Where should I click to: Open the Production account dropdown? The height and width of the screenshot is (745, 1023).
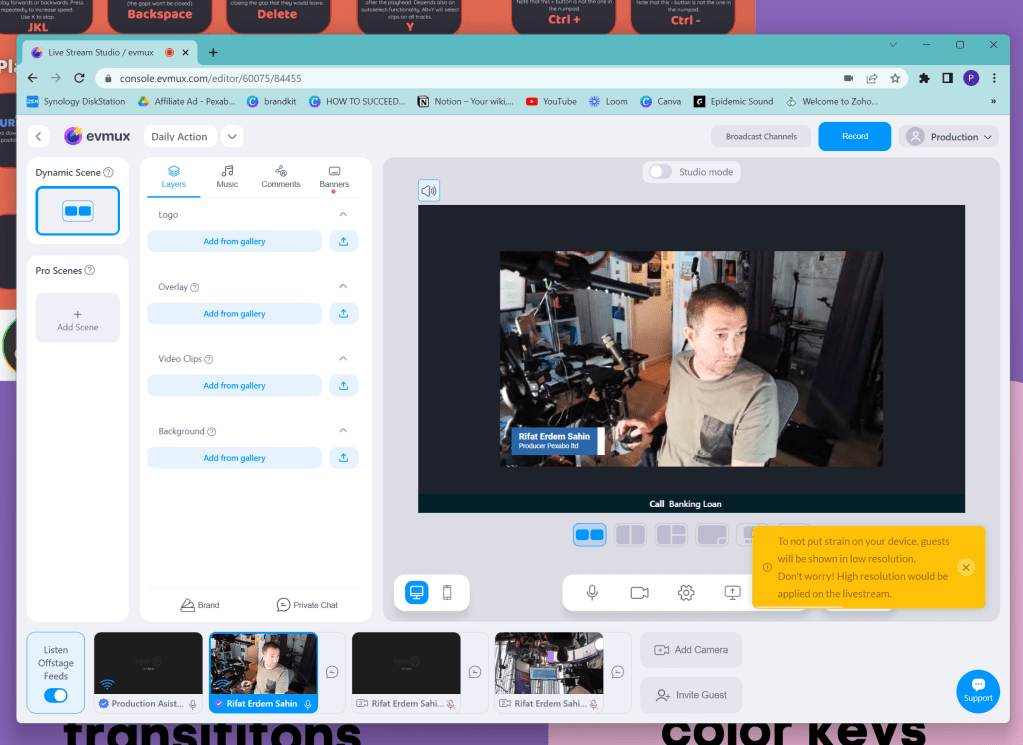(949, 136)
